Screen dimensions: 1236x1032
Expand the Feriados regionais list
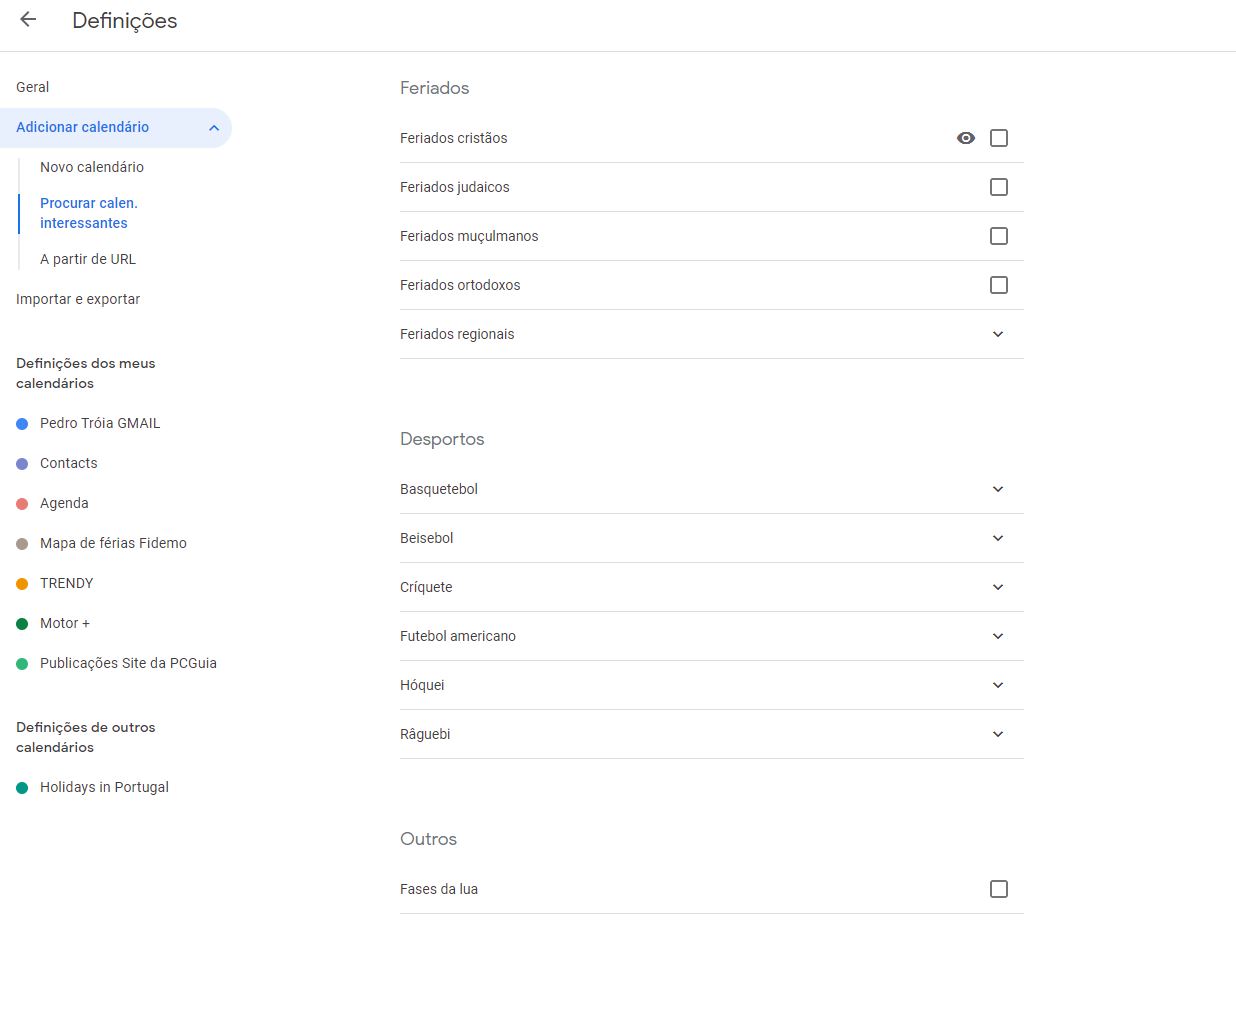pyautogui.click(x=997, y=334)
